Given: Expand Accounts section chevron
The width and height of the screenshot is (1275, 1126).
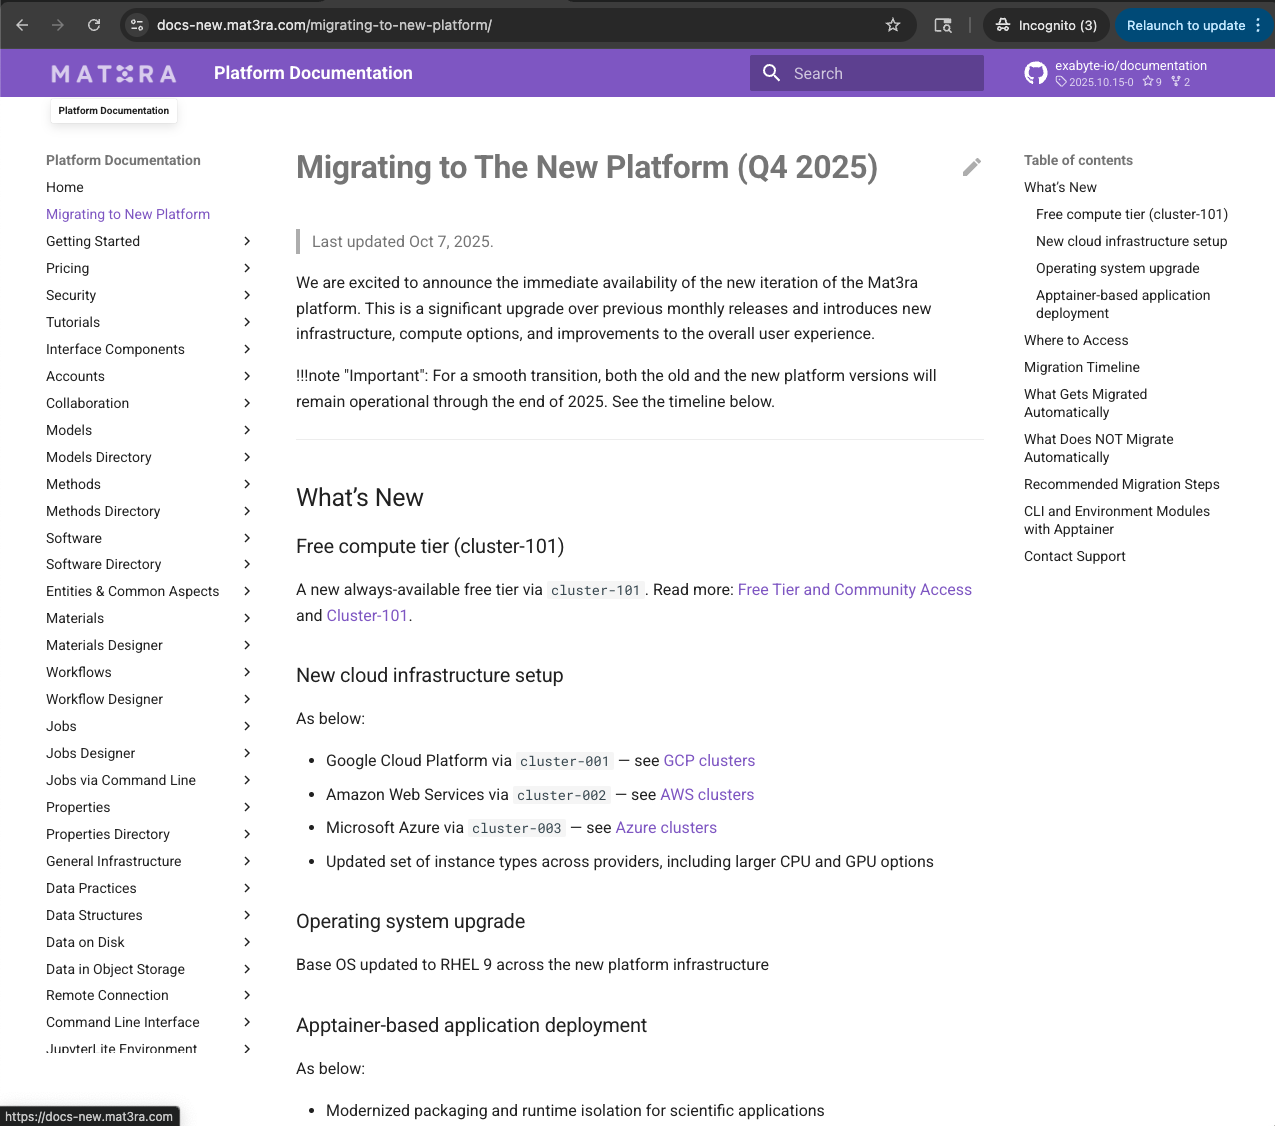Looking at the screenshot, I should tap(247, 376).
